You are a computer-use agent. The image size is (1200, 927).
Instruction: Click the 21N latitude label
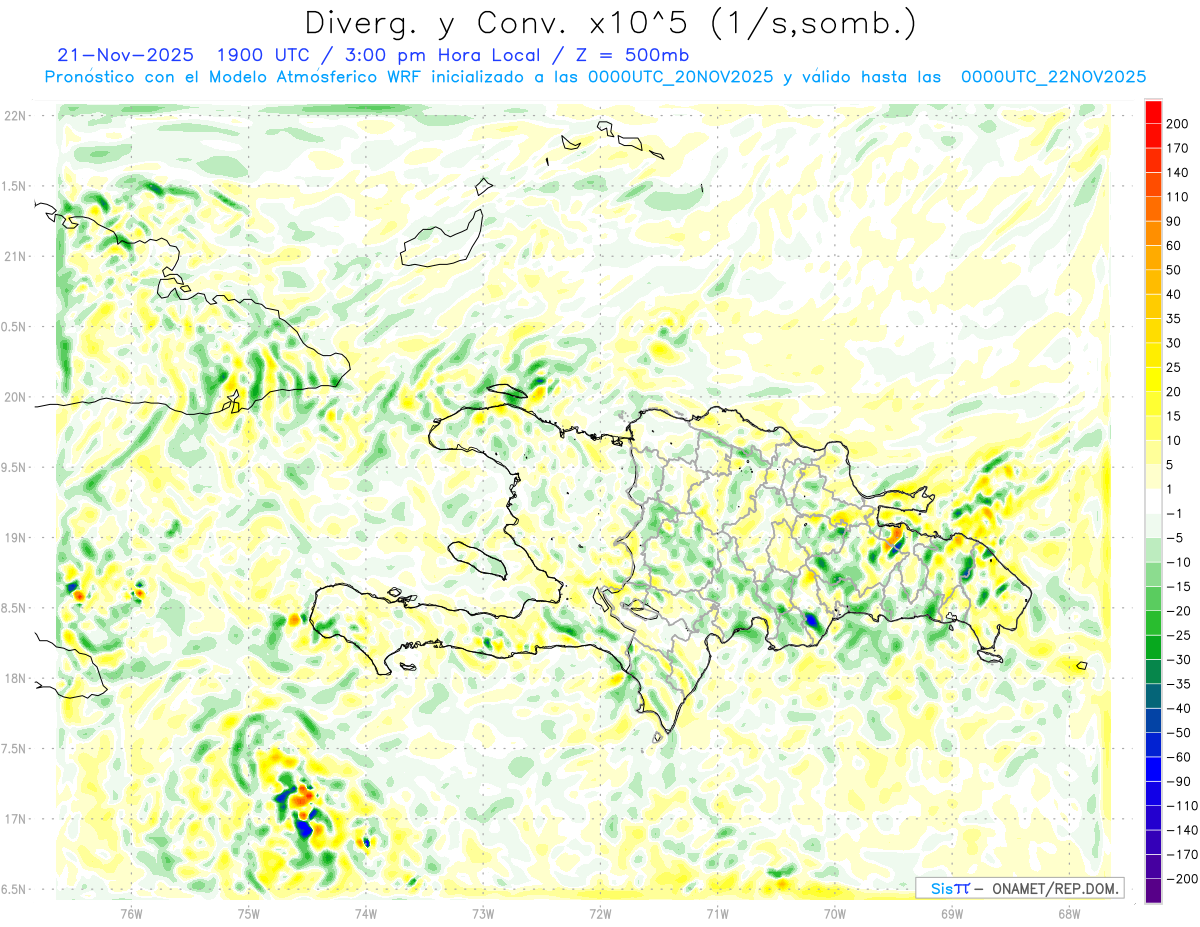[x=15, y=256]
